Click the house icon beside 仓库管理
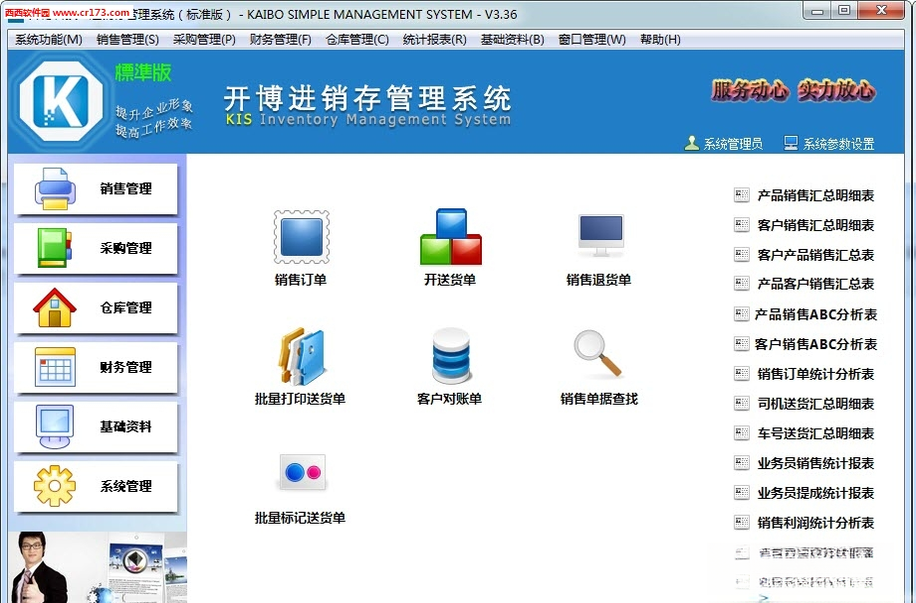Viewport: 916px width, 603px height. click(54, 307)
